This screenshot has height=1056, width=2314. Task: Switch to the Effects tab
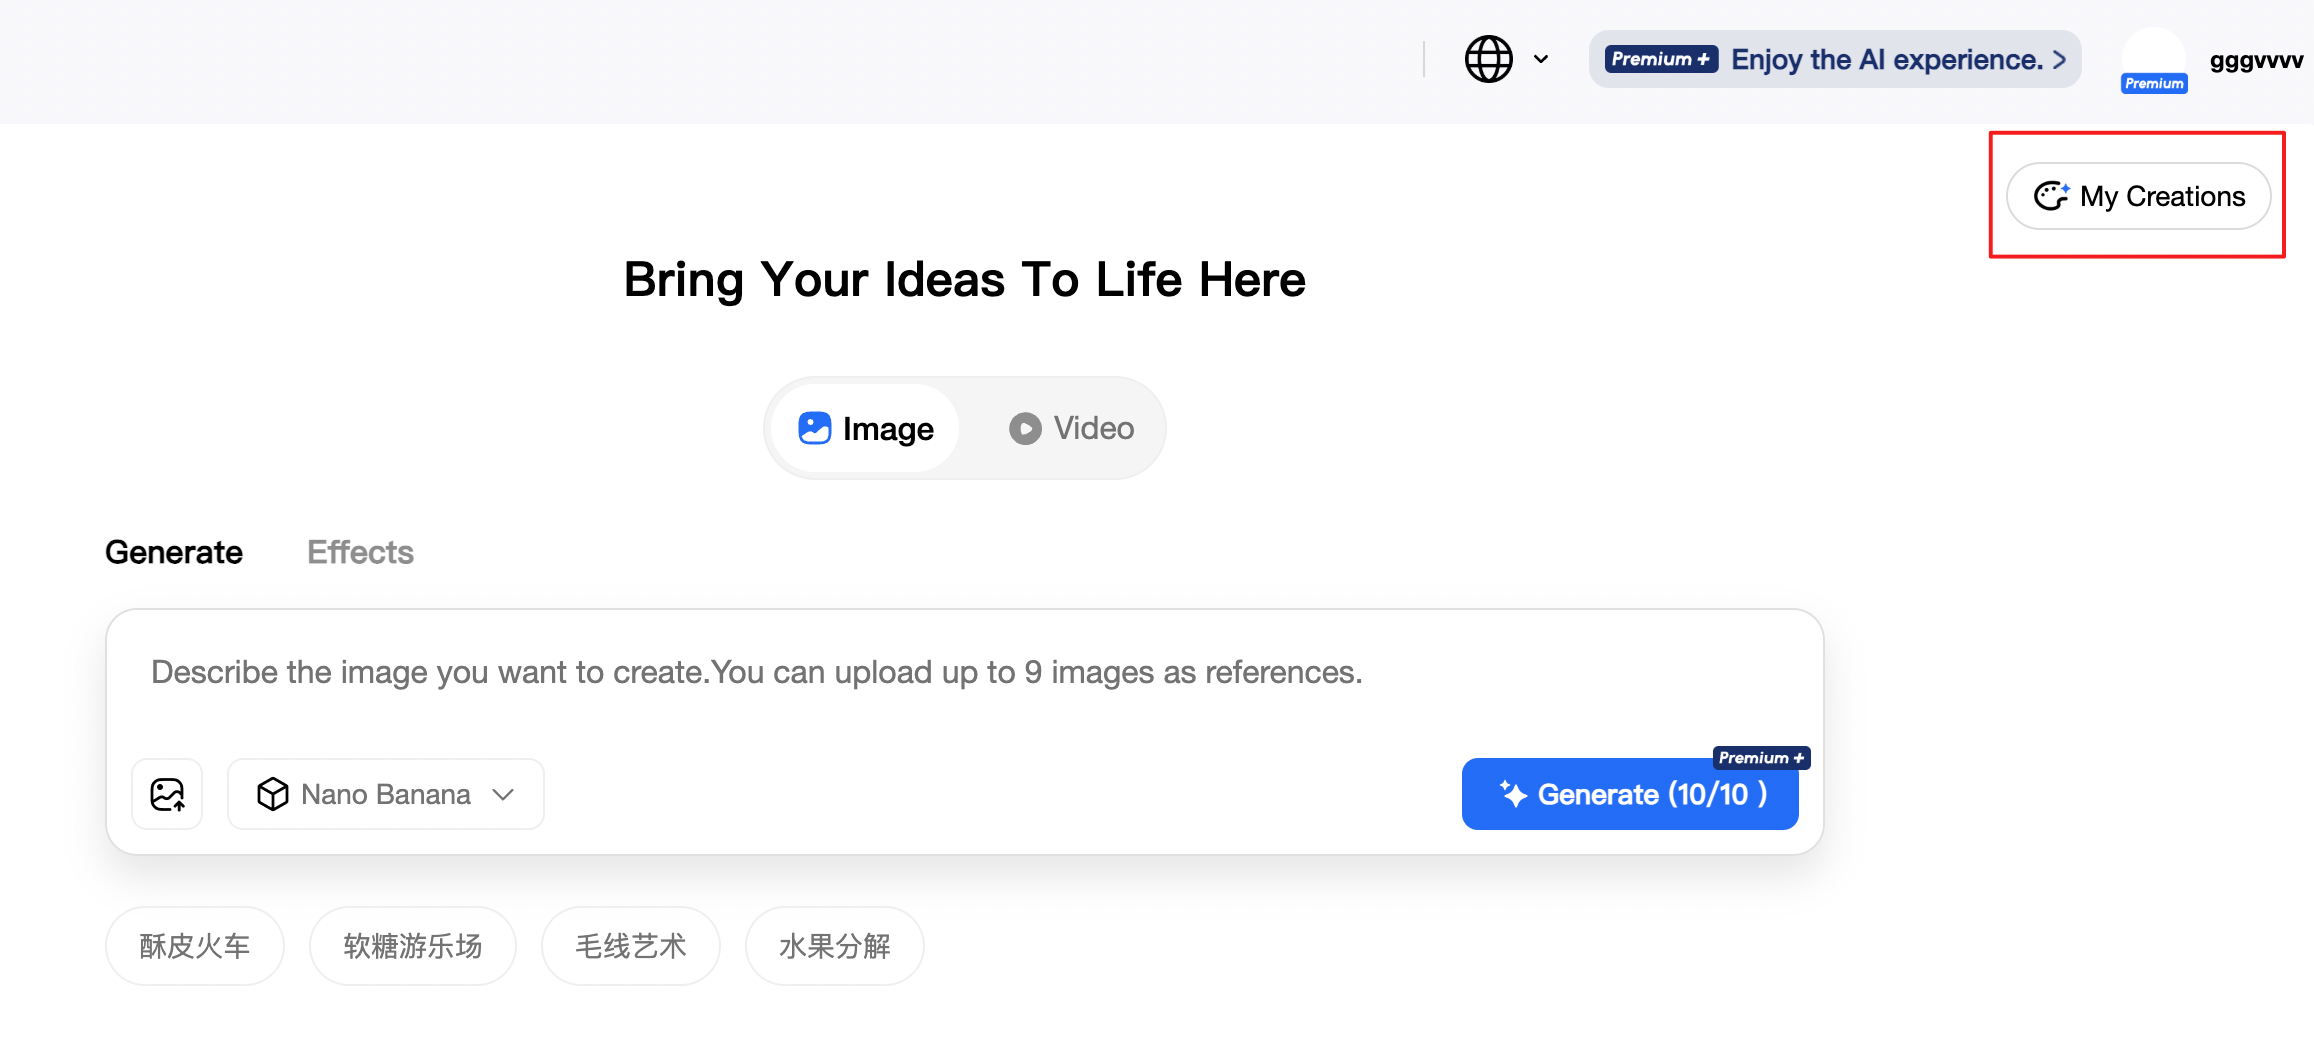360,552
